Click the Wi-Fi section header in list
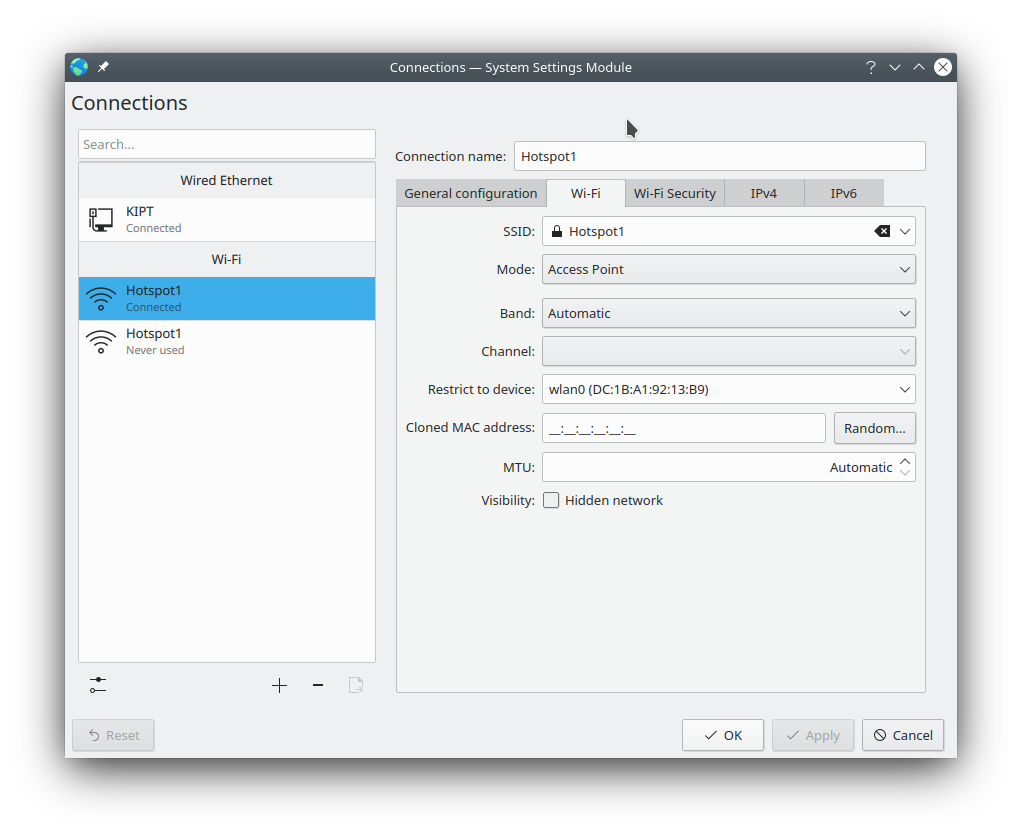 point(227,259)
